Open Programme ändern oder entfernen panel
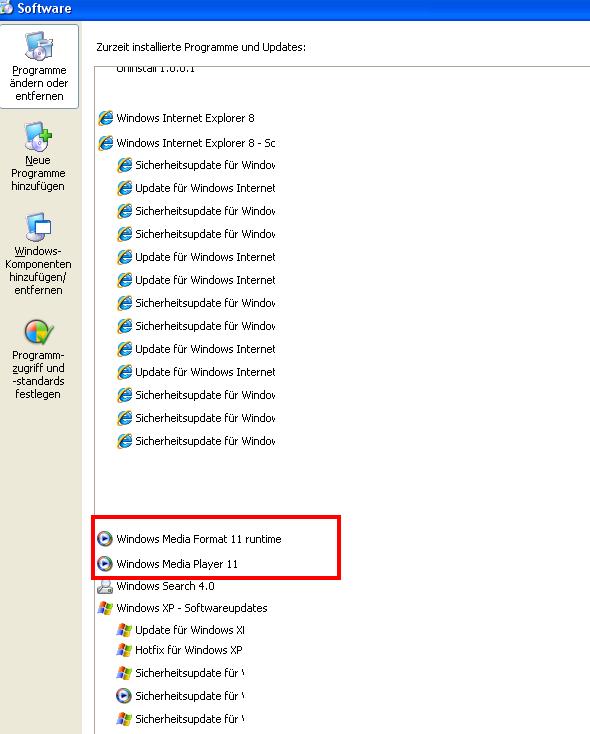 (39, 66)
